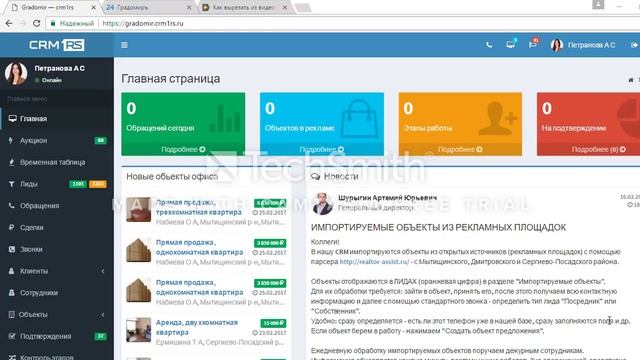Click author name Шурыгин Артемий Юрьевич
Image resolution: width=640 pixels, height=360 pixels.
[387, 198]
